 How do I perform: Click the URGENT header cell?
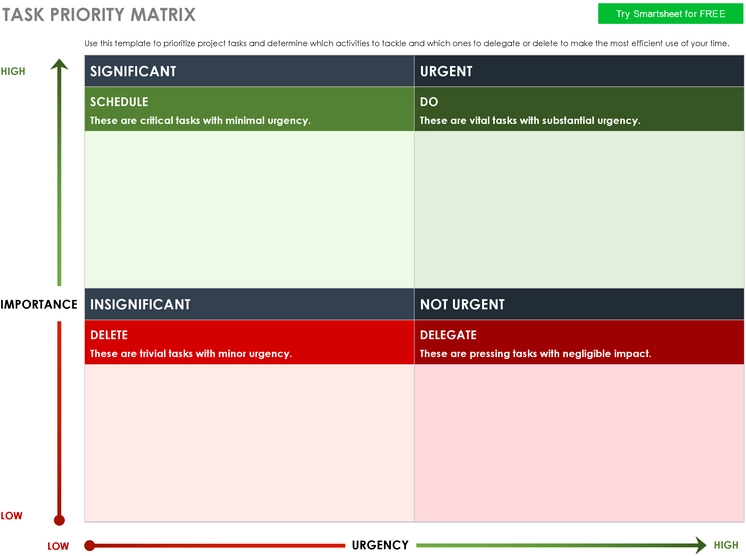point(579,71)
